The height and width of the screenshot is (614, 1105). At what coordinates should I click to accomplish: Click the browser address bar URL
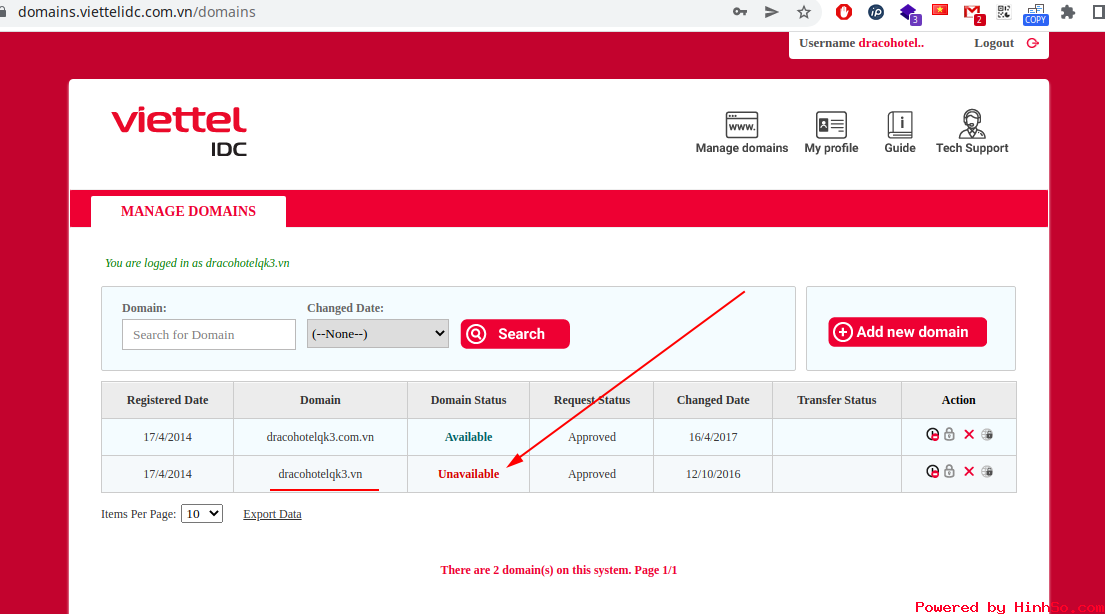click(x=137, y=12)
